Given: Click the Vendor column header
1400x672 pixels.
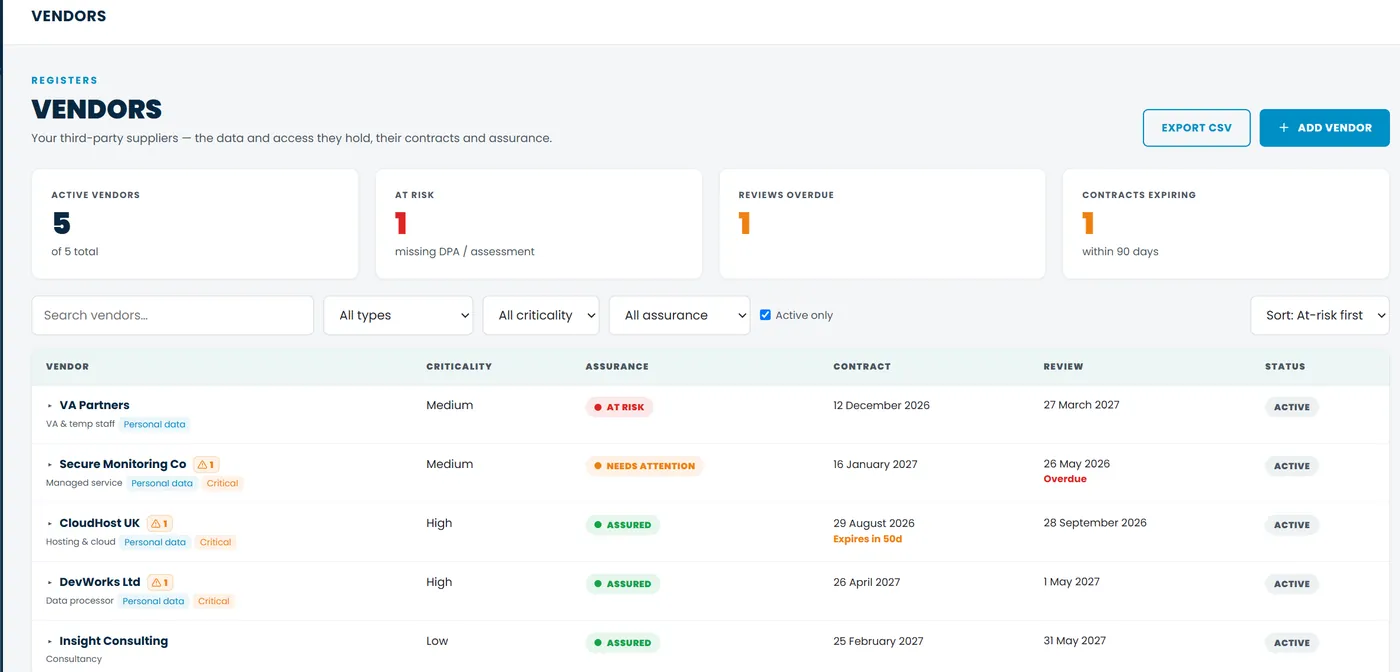Looking at the screenshot, I should point(68,367).
